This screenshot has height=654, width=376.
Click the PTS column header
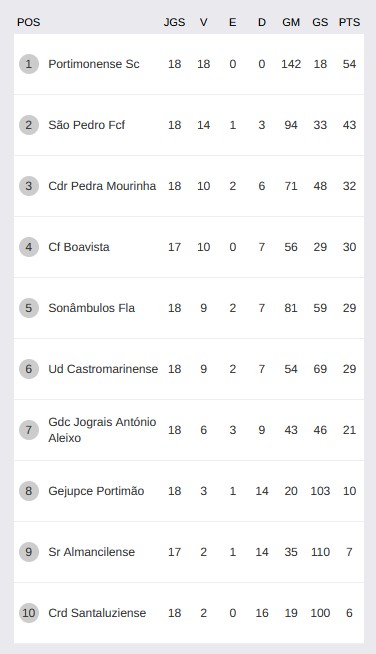pyautogui.click(x=349, y=22)
